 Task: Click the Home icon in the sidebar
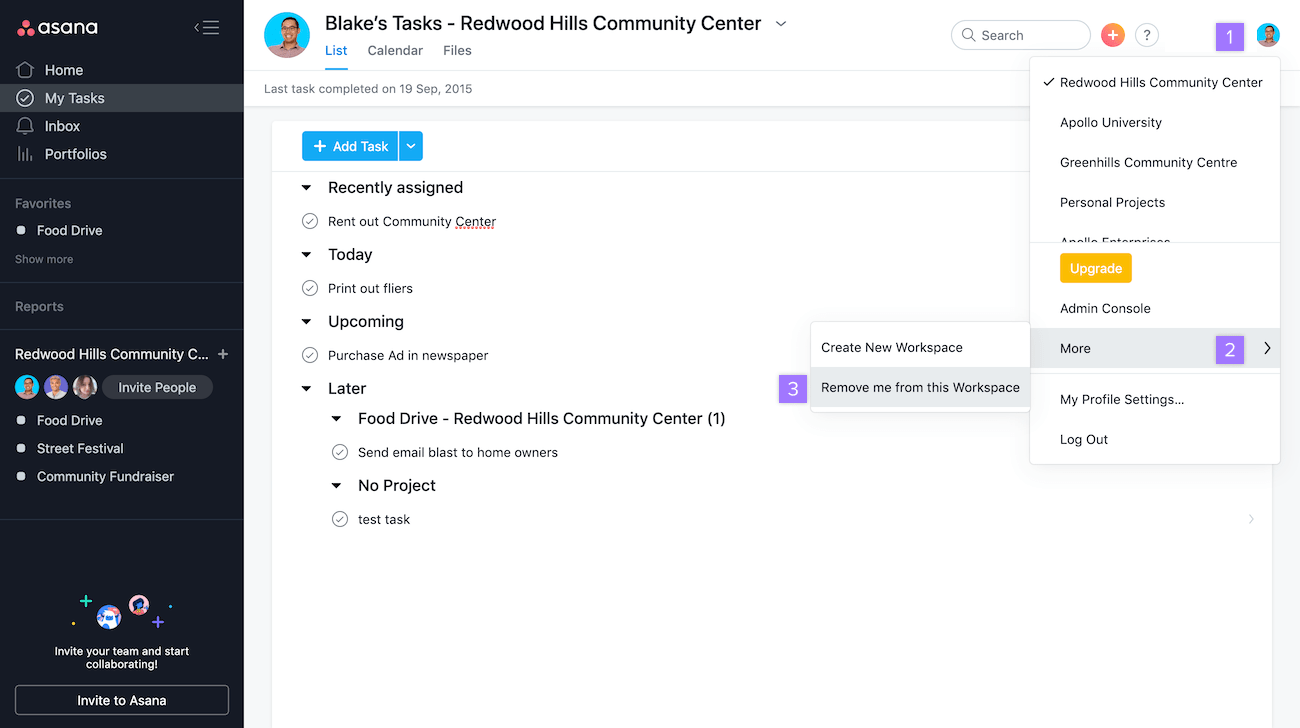tap(25, 70)
